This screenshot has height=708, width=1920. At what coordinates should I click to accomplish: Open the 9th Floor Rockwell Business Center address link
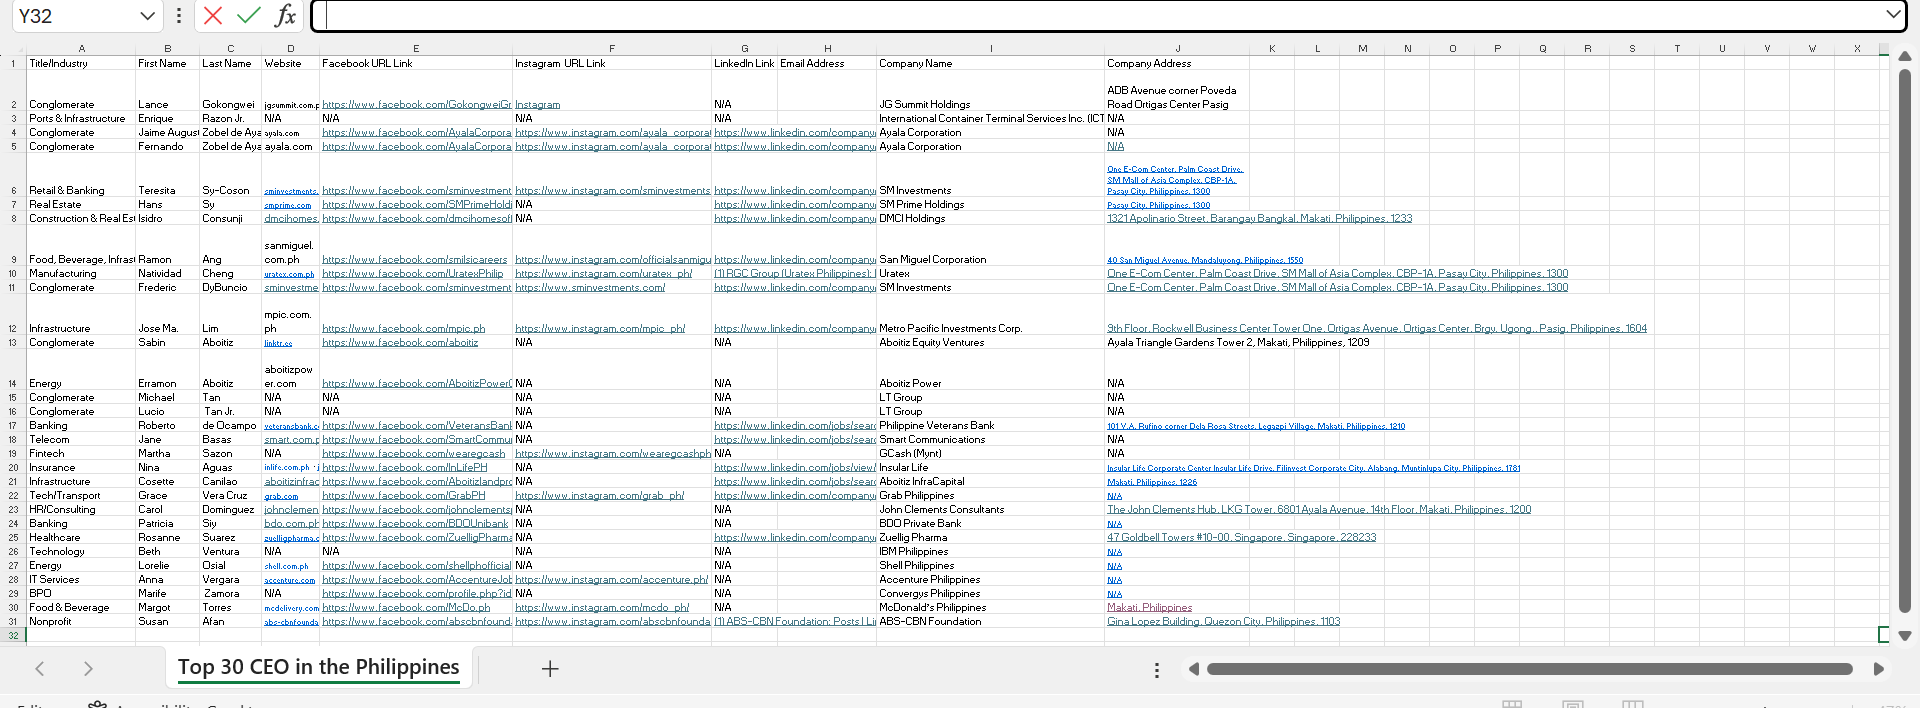[1376, 328]
